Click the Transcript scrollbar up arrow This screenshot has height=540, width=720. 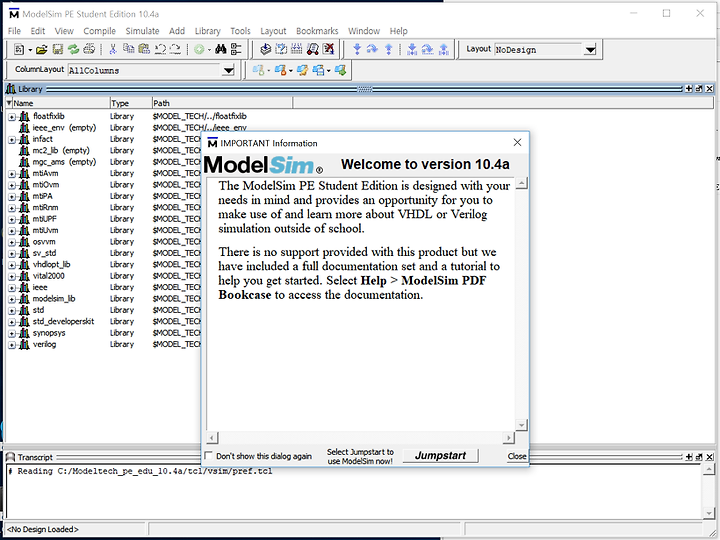click(709, 469)
